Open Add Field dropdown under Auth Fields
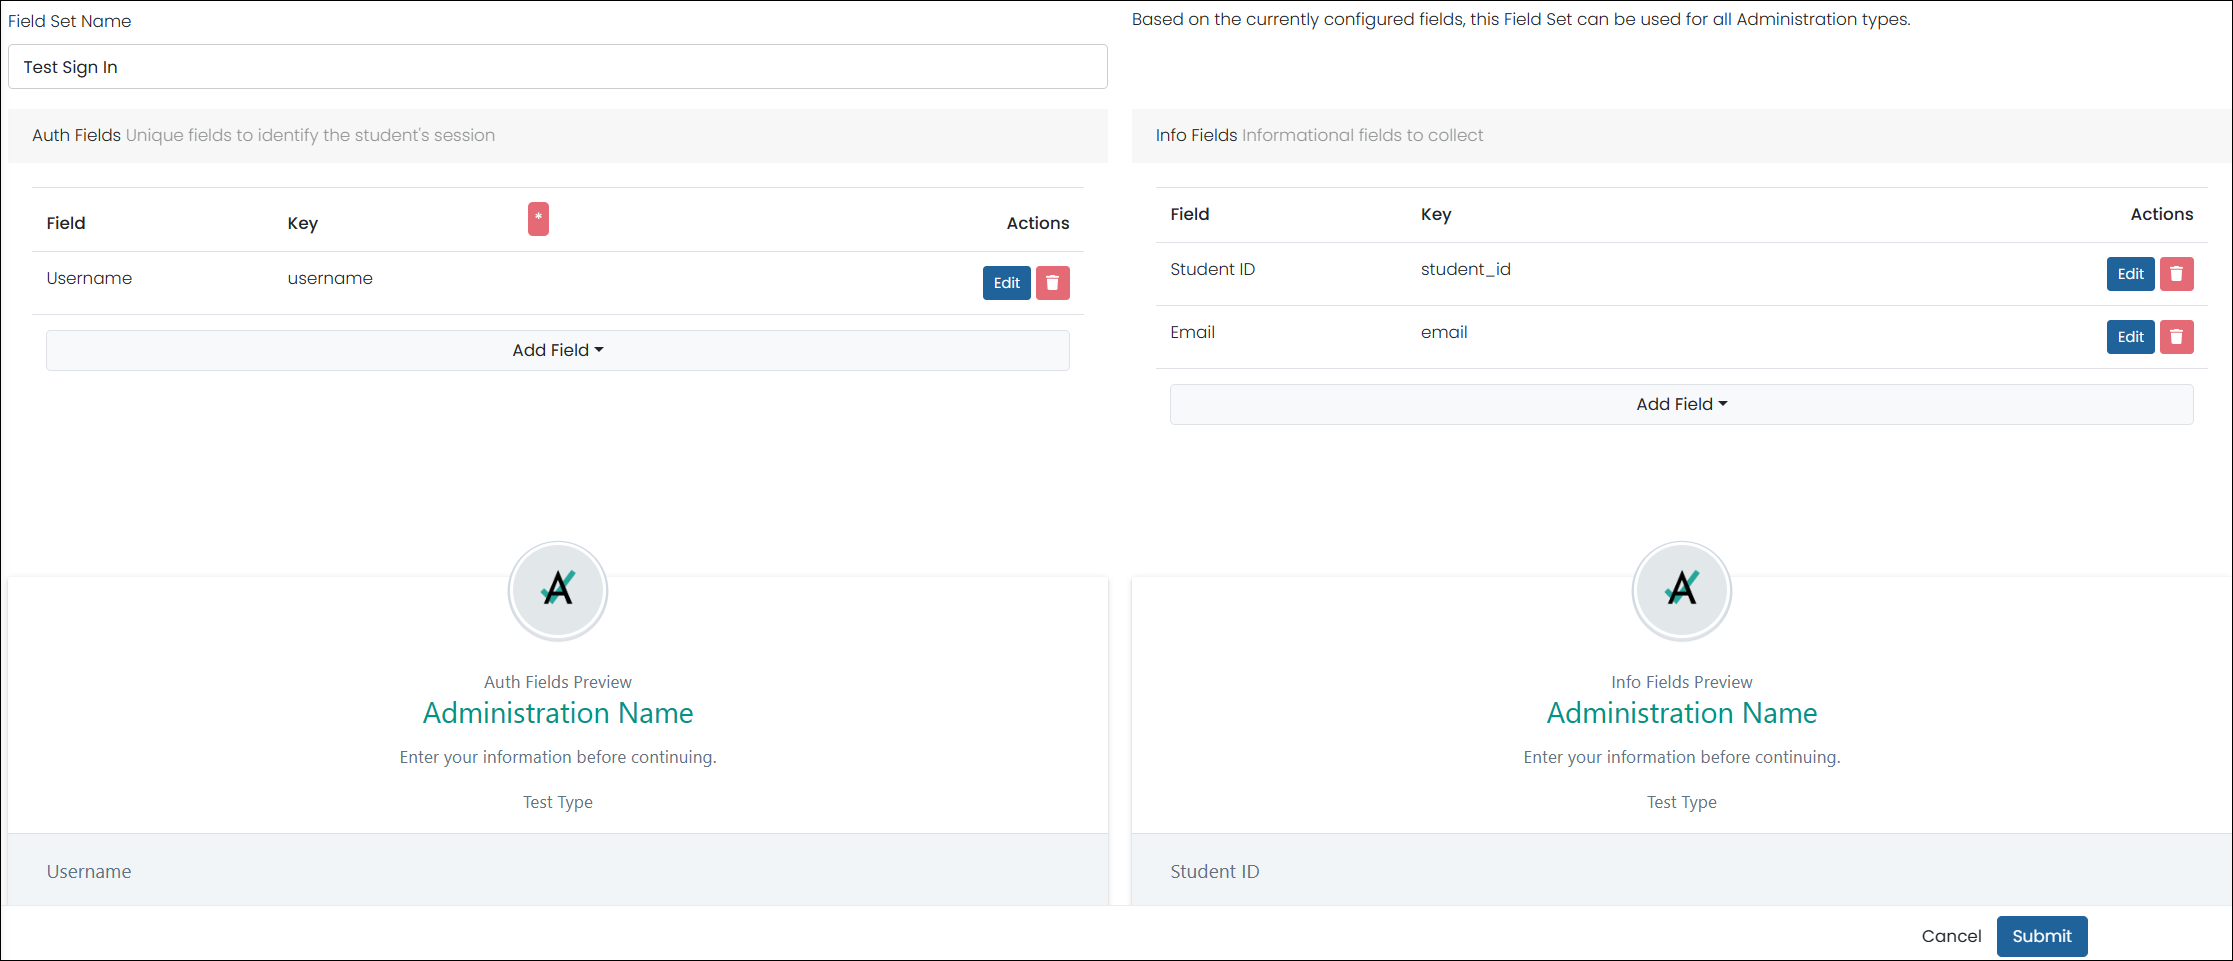Image resolution: width=2233 pixels, height=961 pixels. [x=558, y=350]
